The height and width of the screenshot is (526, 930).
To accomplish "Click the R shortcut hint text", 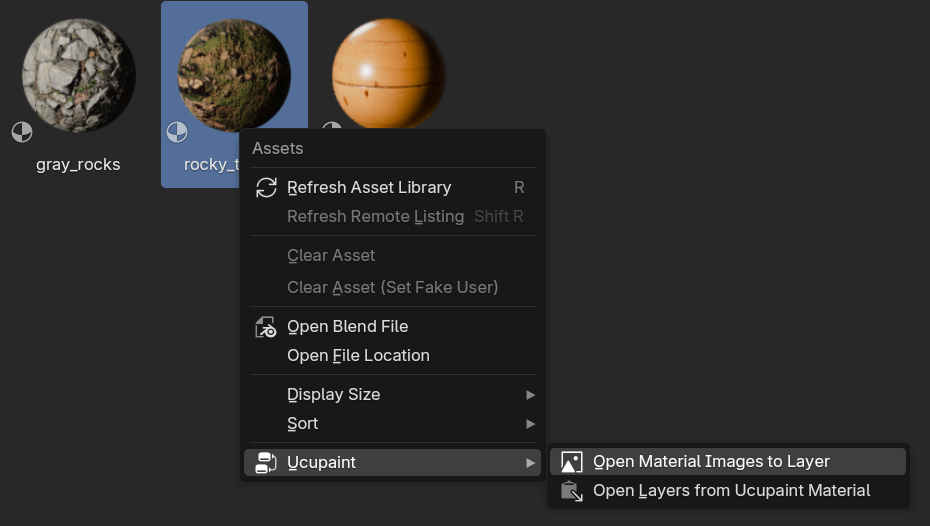I will click(519, 187).
